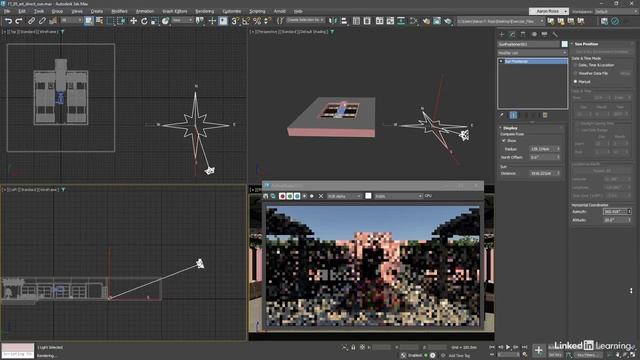Open the Graph Editors menu
Viewport: 640px width, 360px height.
[175, 11]
